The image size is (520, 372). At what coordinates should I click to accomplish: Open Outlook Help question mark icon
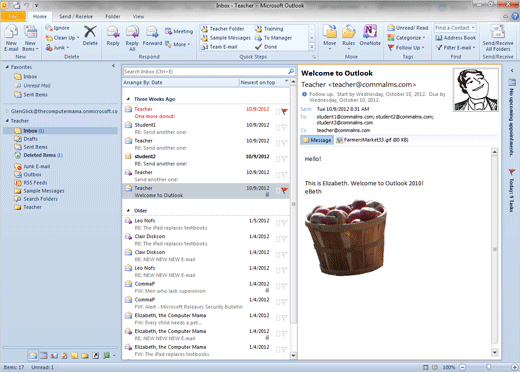coord(515,16)
